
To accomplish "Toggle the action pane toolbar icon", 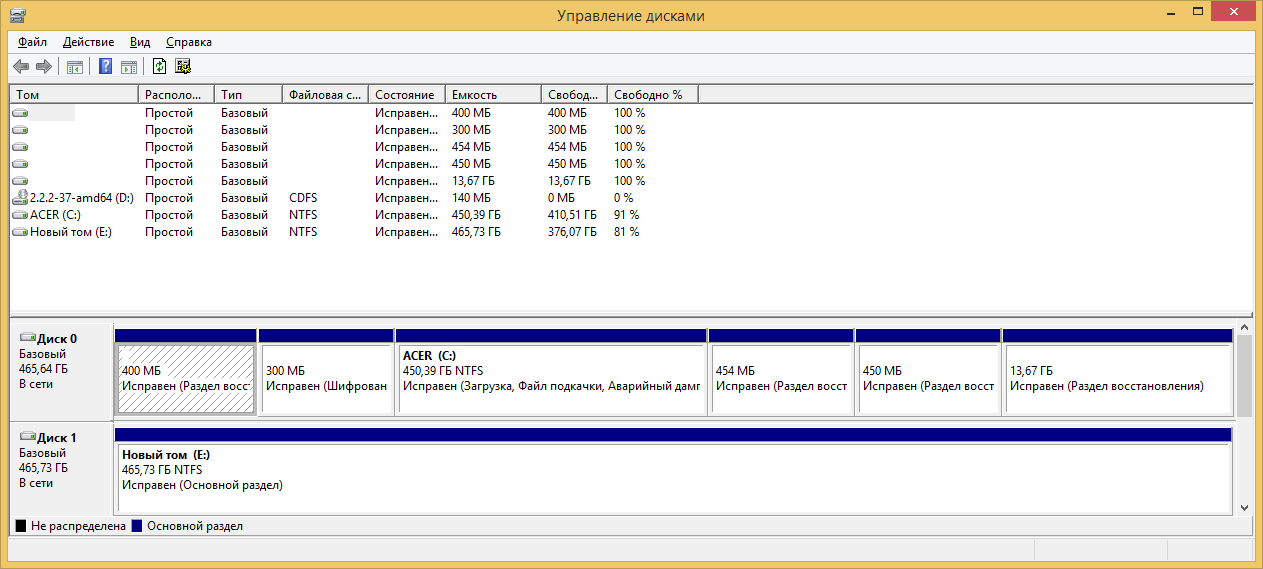I will pos(129,67).
